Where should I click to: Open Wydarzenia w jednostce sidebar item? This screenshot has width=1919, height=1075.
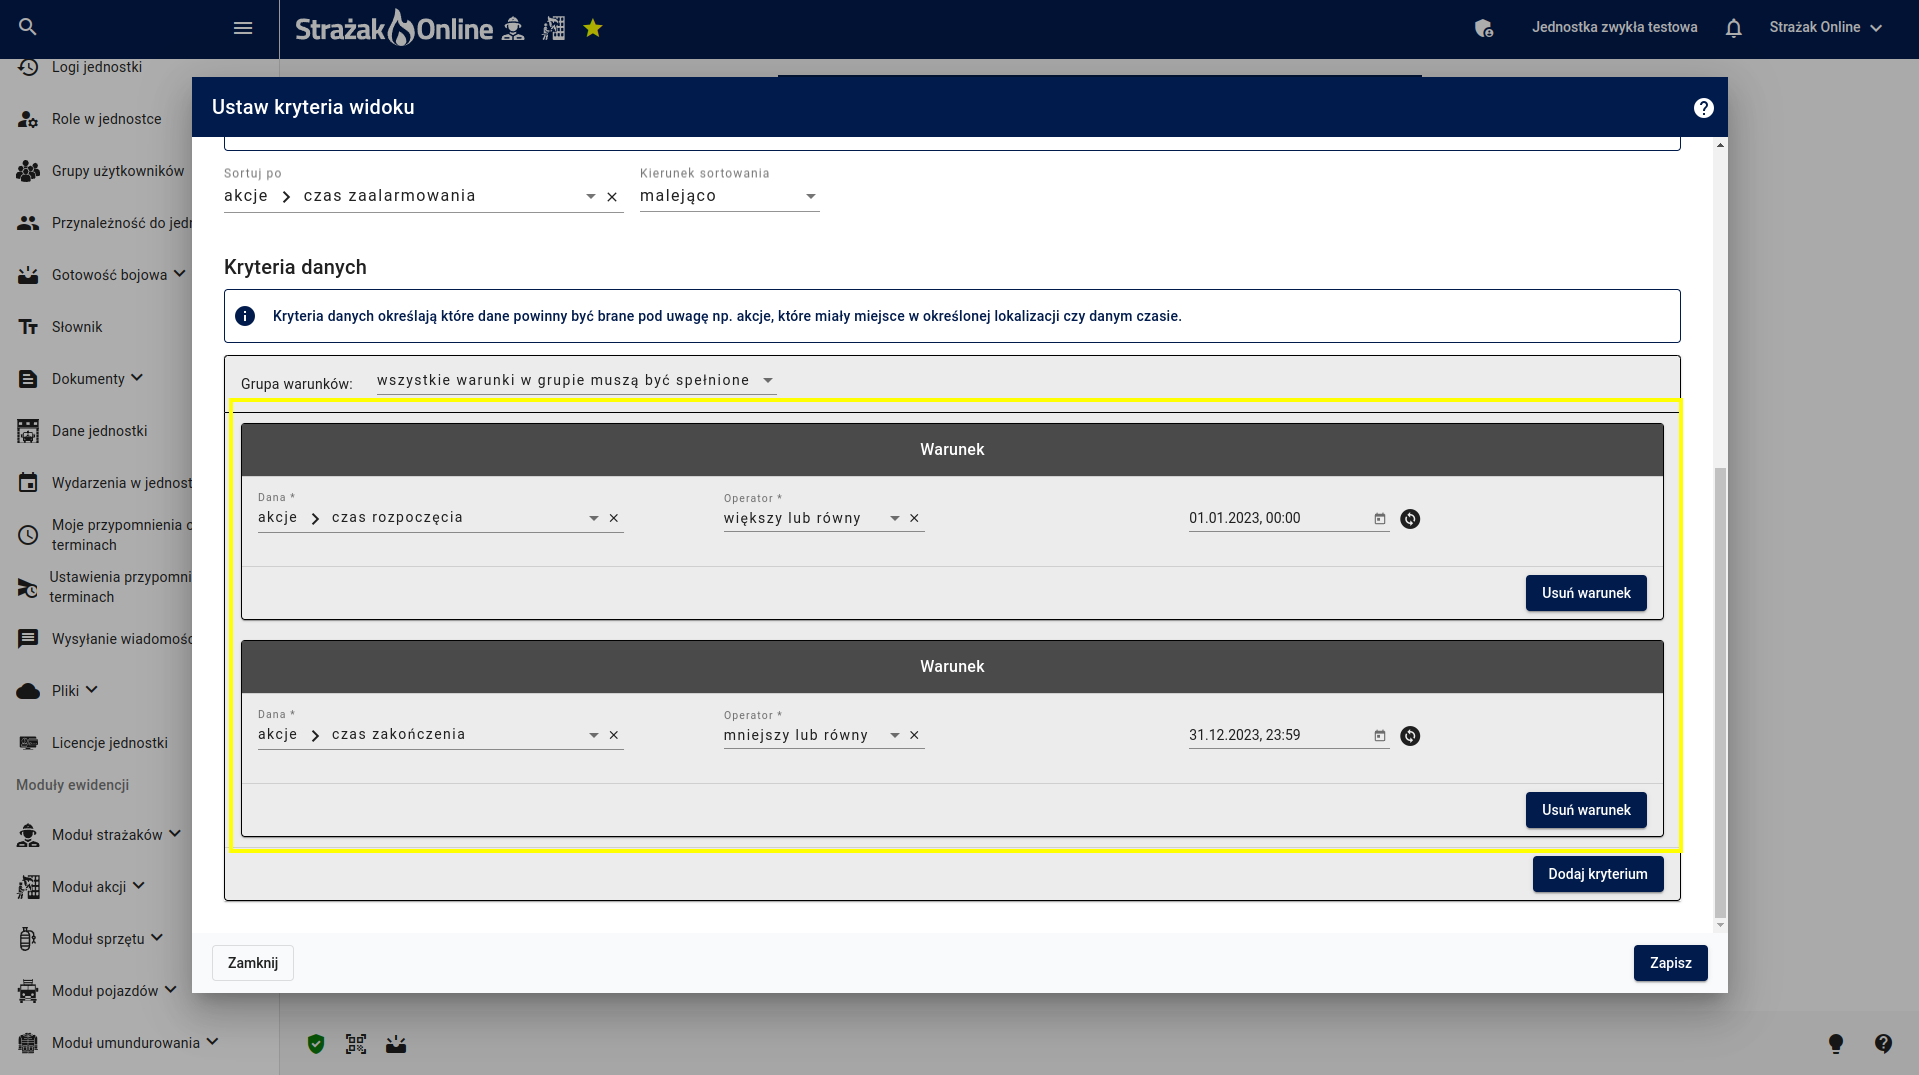coord(104,483)
